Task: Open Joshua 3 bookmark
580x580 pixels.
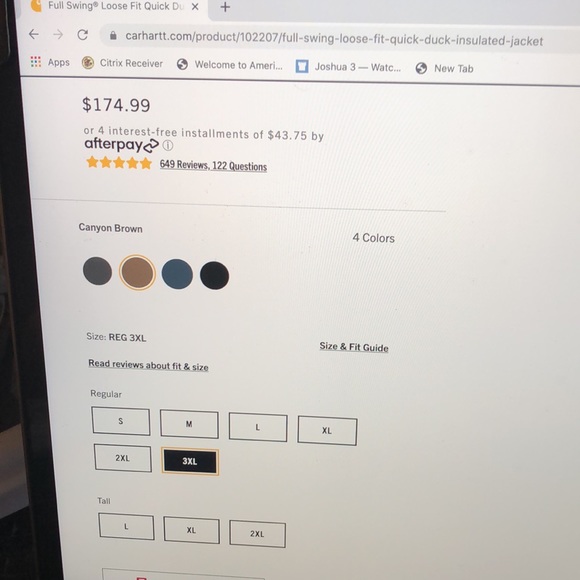Action: pos(348,67)
